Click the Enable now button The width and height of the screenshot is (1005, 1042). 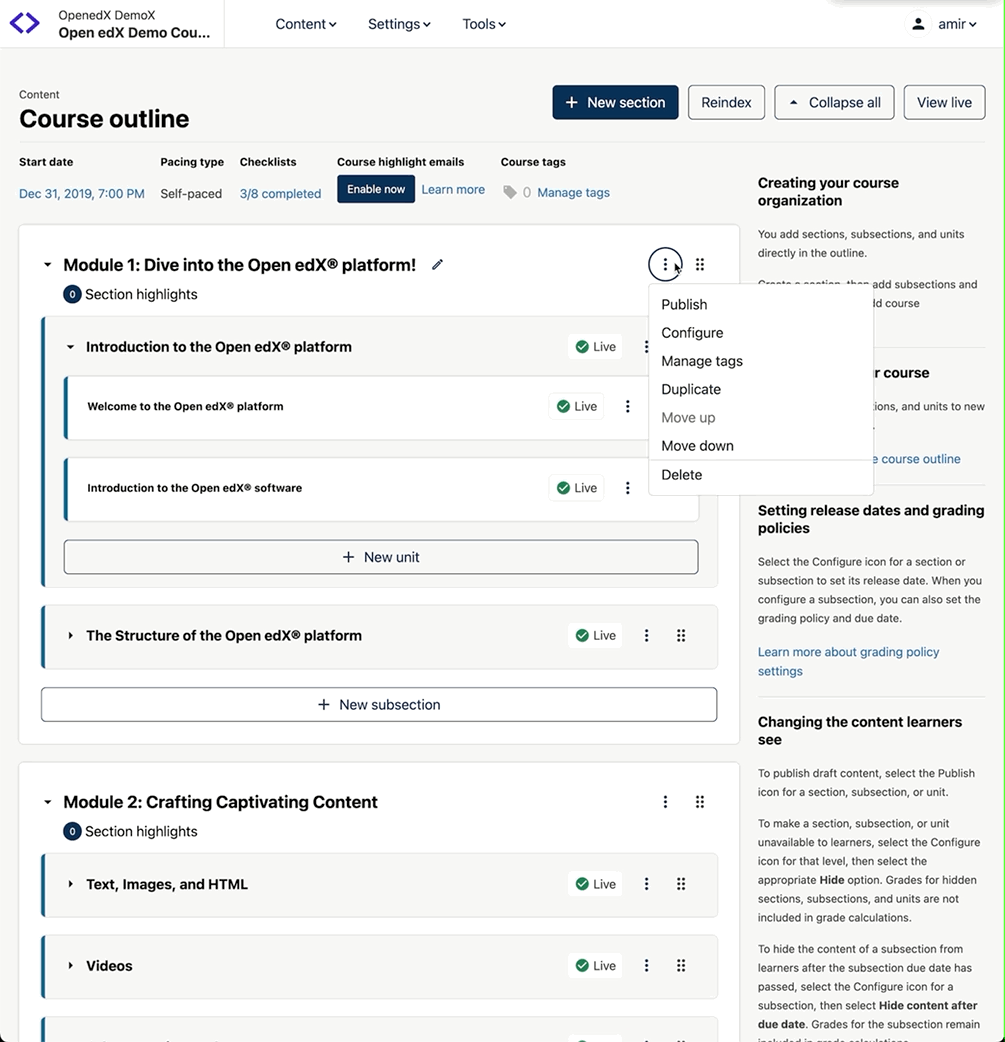click(376, 189)
